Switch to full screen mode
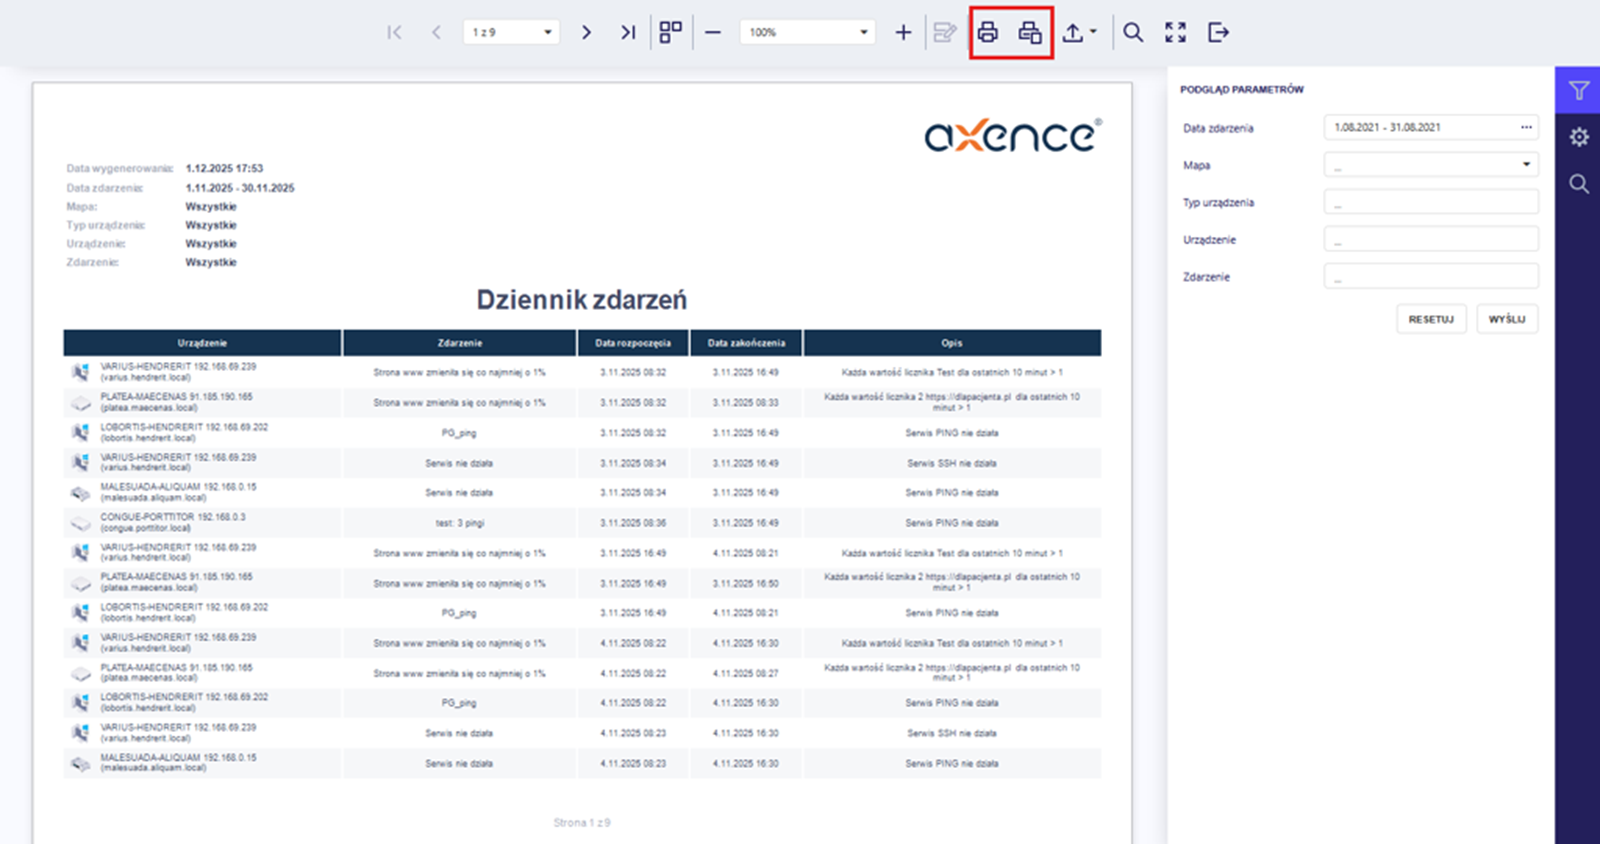Screen dimensions: 1600x844 click(x=1176, y=32)
